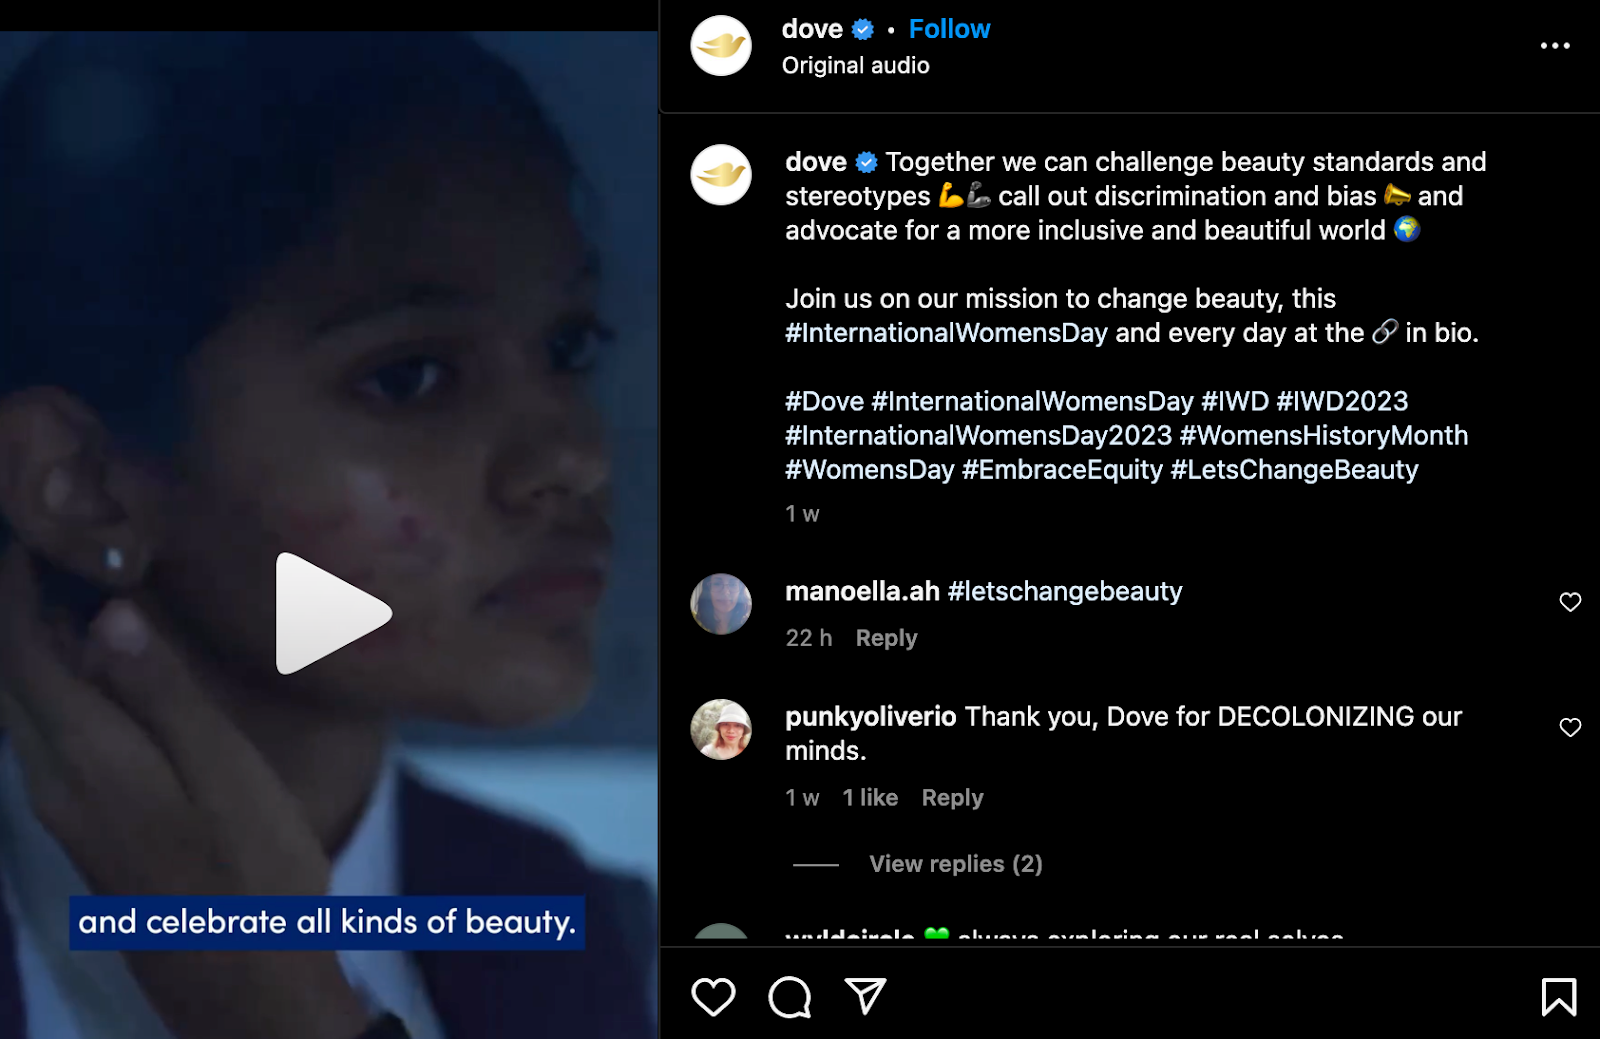
Task: Open the comment bubble icon
Action: pyautogui.click(x=790, y=997)
